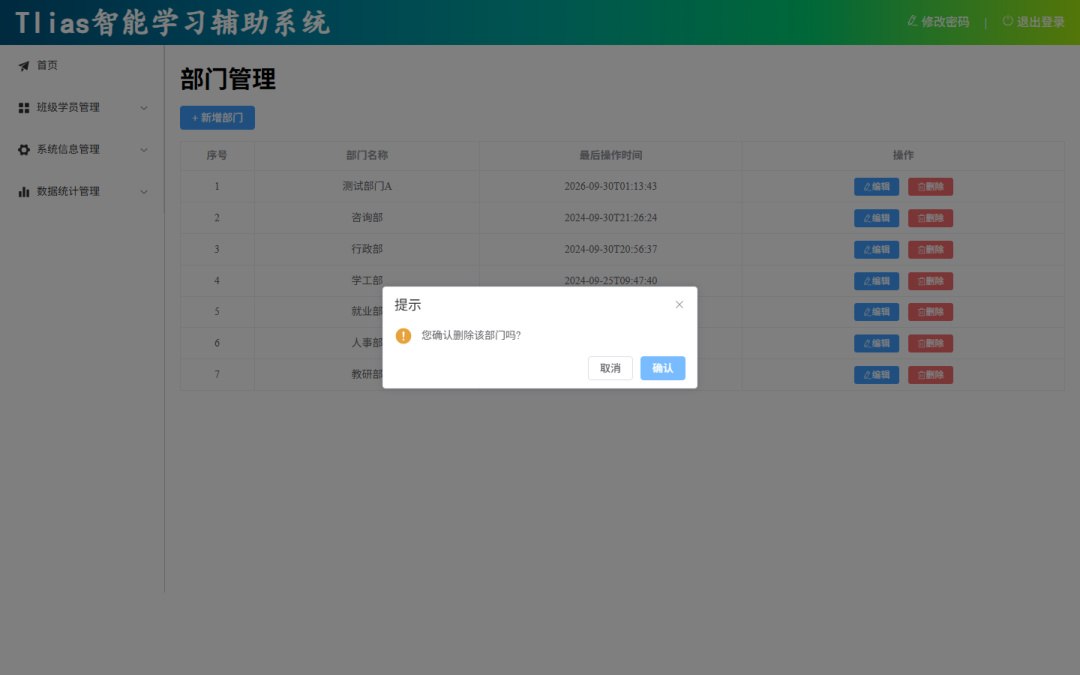The width and height of the screenshot is (1080, 675).
Task: Delete the 咨询部 row
Action: tap(931, 218)
